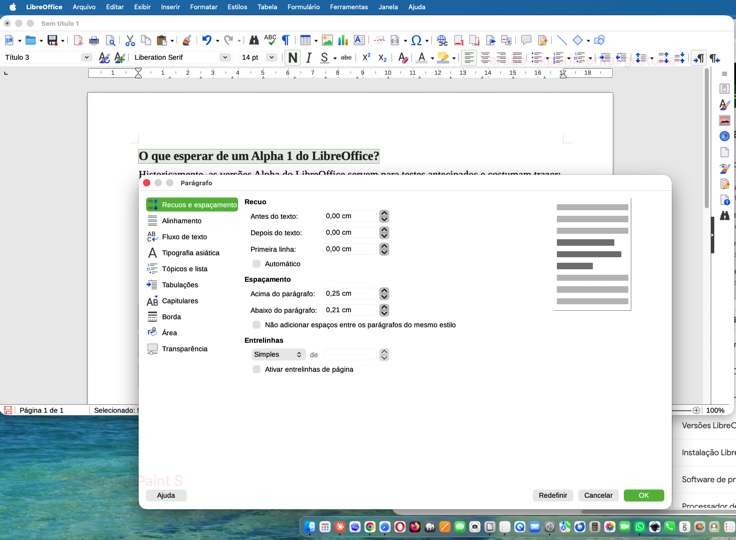Expand the font color dropdown arrow

click(x=432, y=58)
